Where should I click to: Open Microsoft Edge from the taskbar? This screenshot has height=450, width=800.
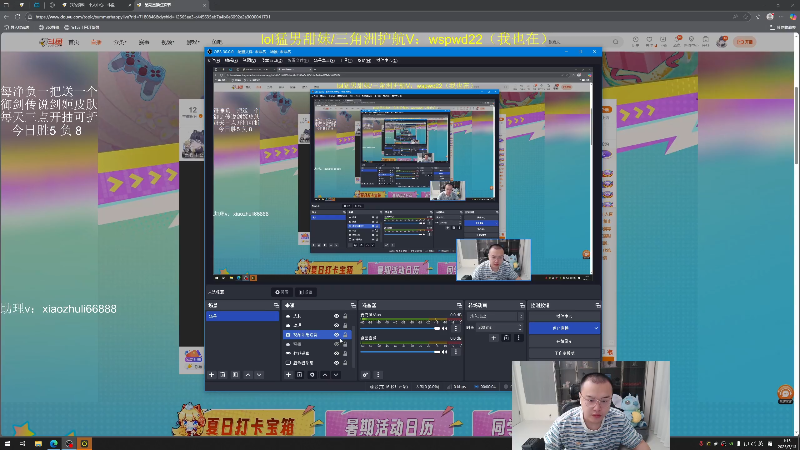point(54,444)
